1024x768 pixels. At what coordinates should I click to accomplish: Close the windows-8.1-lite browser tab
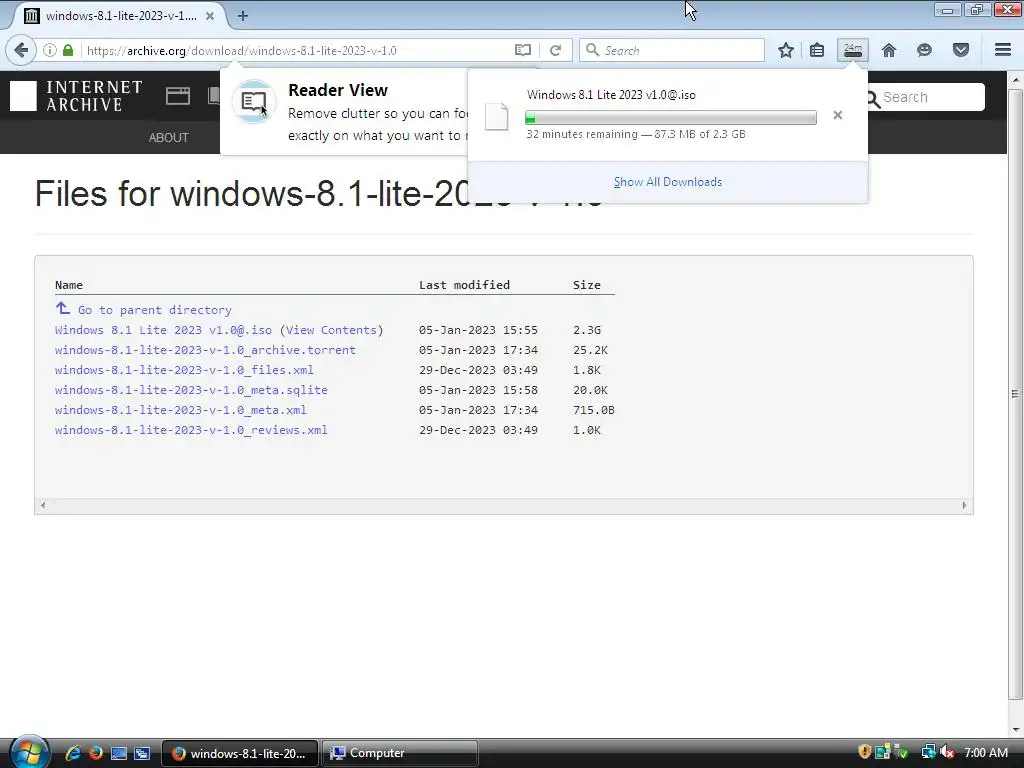coord(210,16)
